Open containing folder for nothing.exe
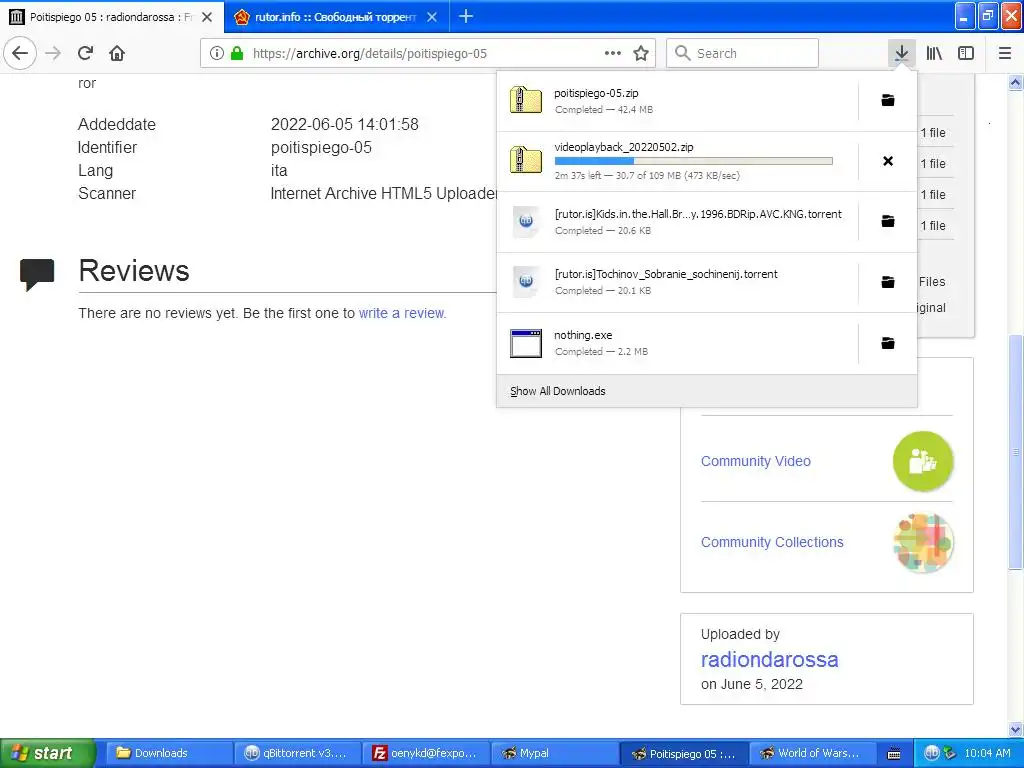 point(888,343)
